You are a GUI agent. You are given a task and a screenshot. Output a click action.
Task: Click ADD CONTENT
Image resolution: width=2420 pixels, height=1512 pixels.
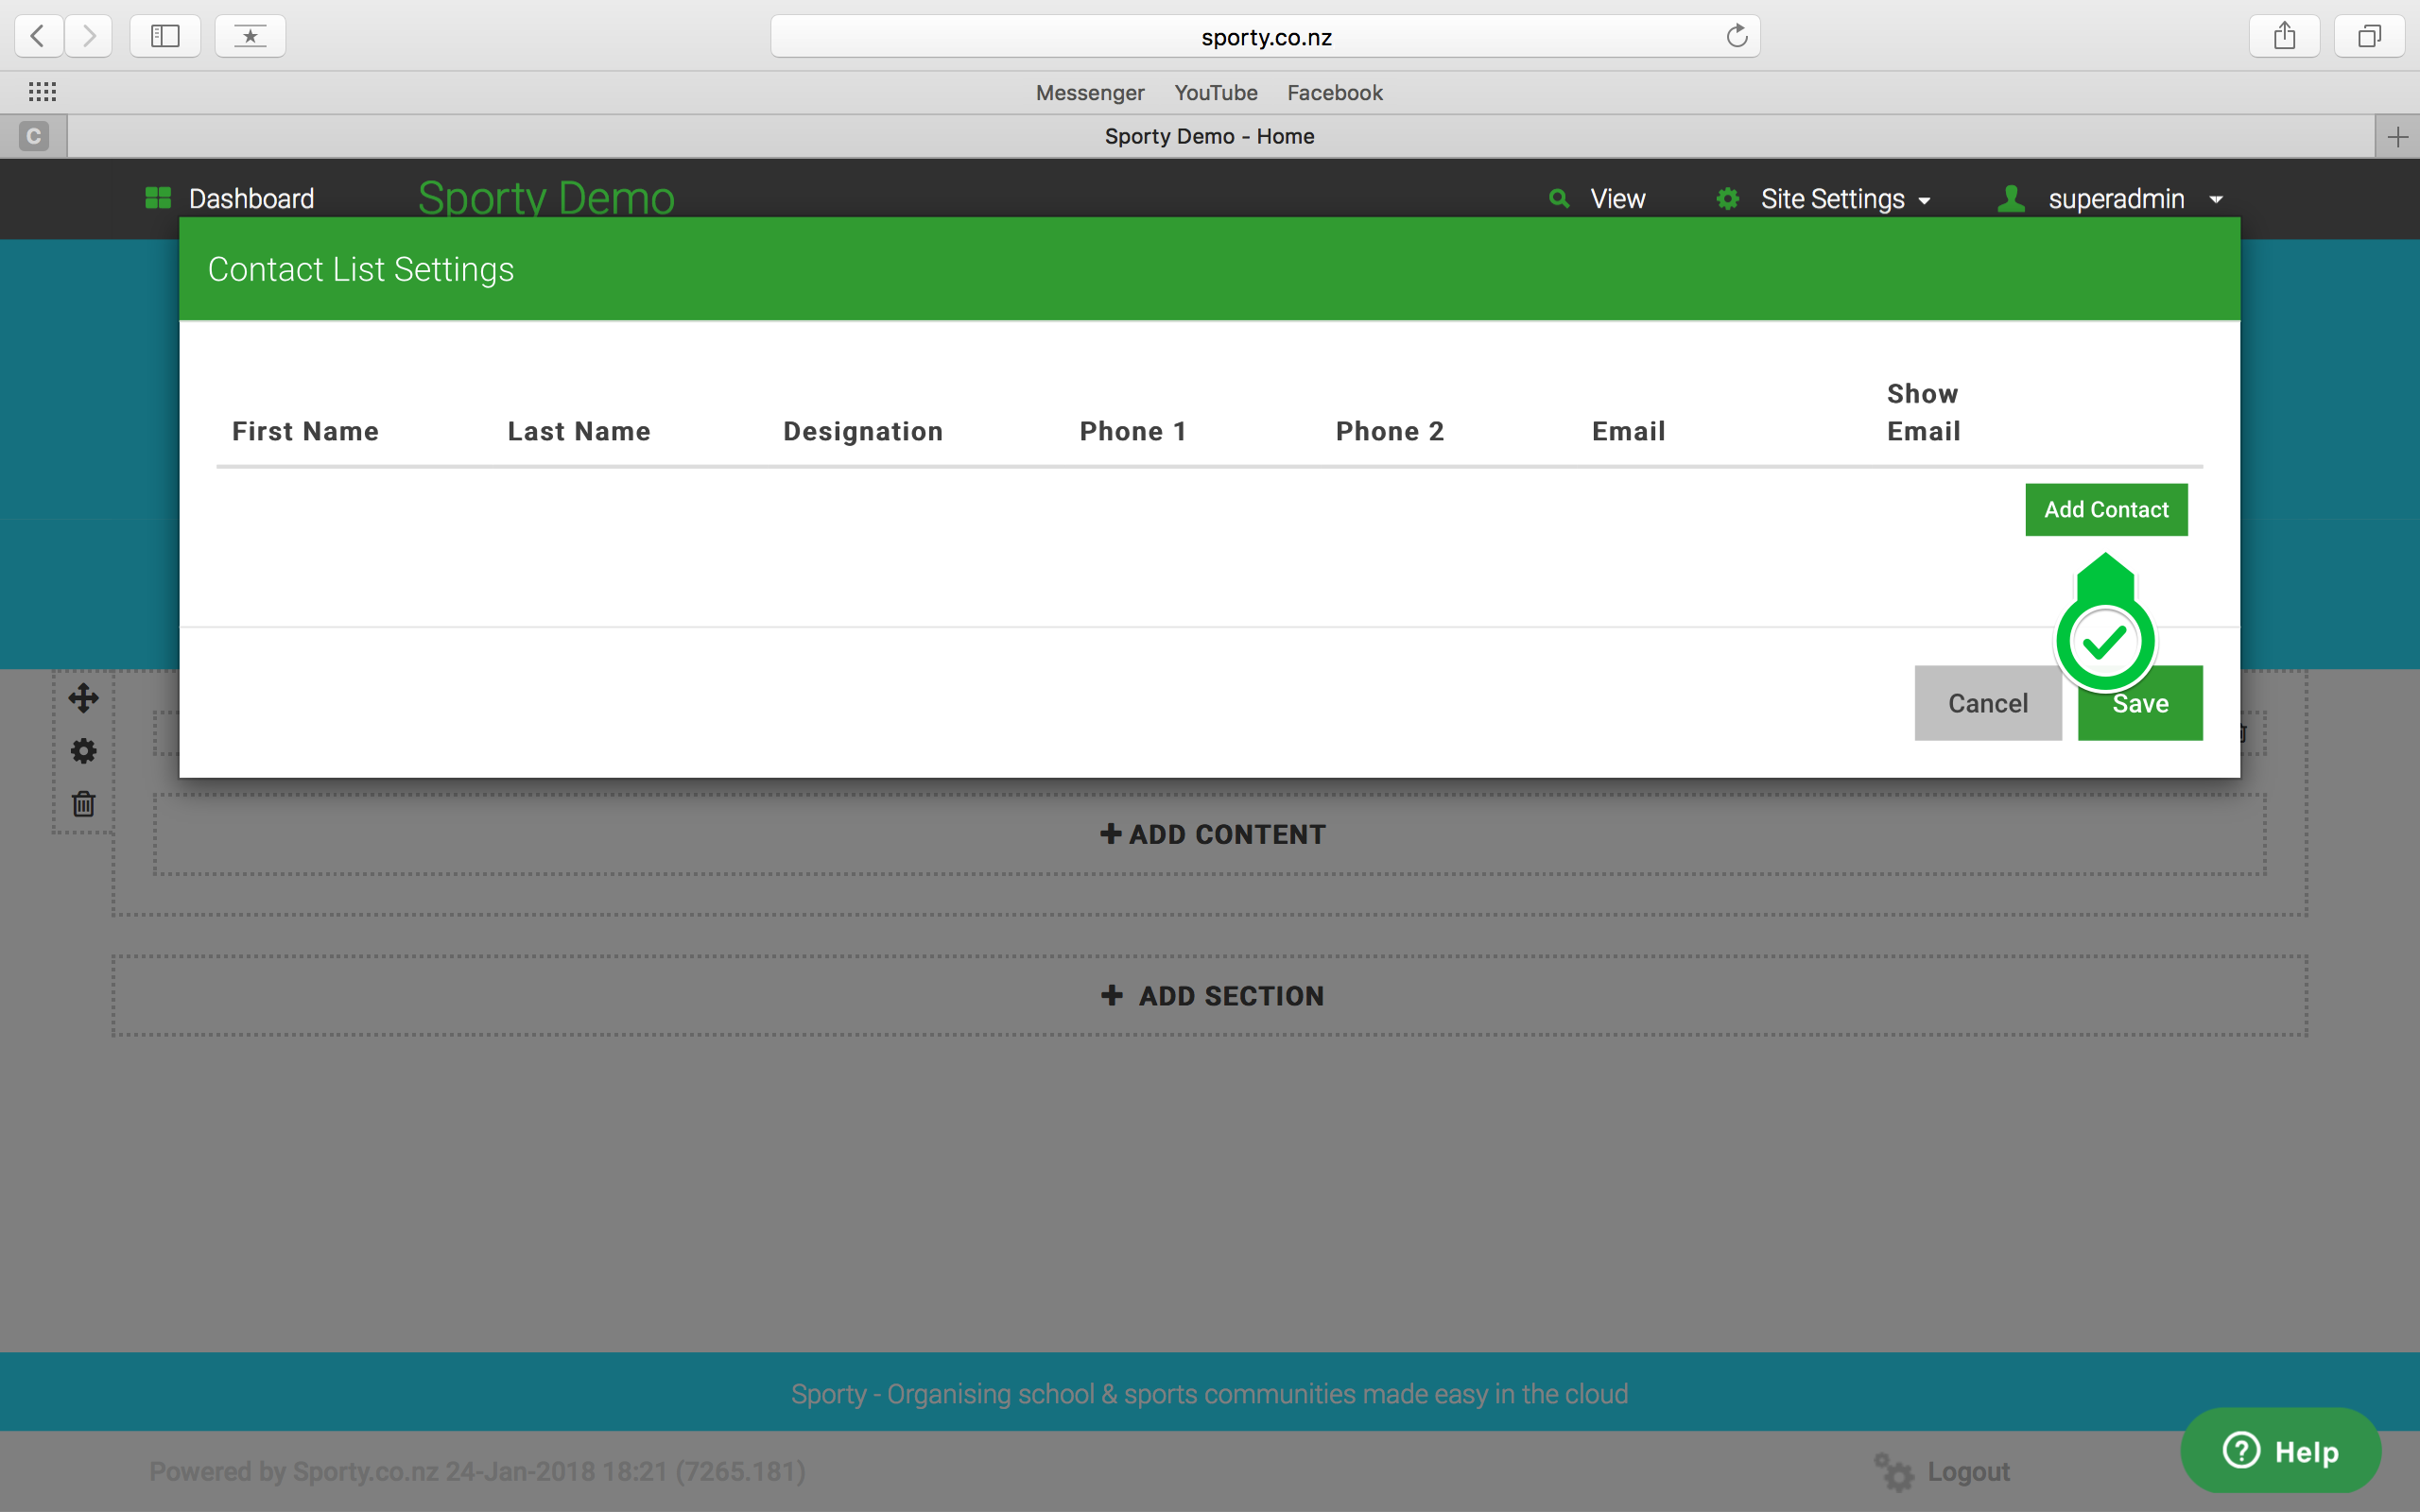1211,834
